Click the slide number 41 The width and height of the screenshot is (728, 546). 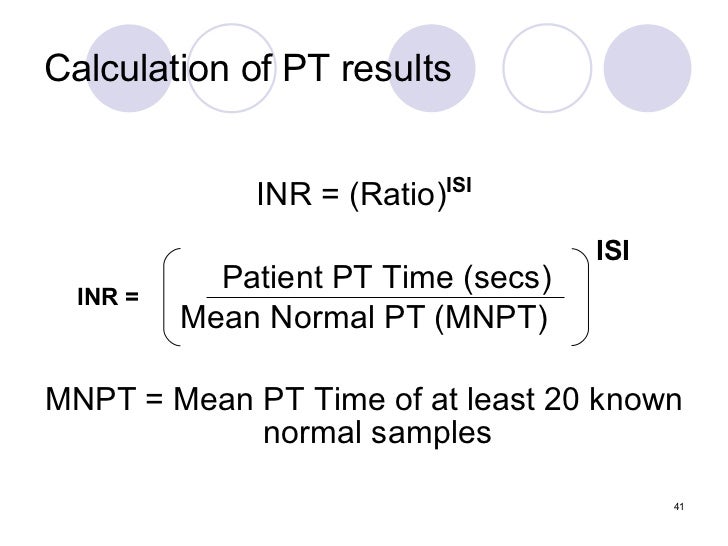[679, 505]
